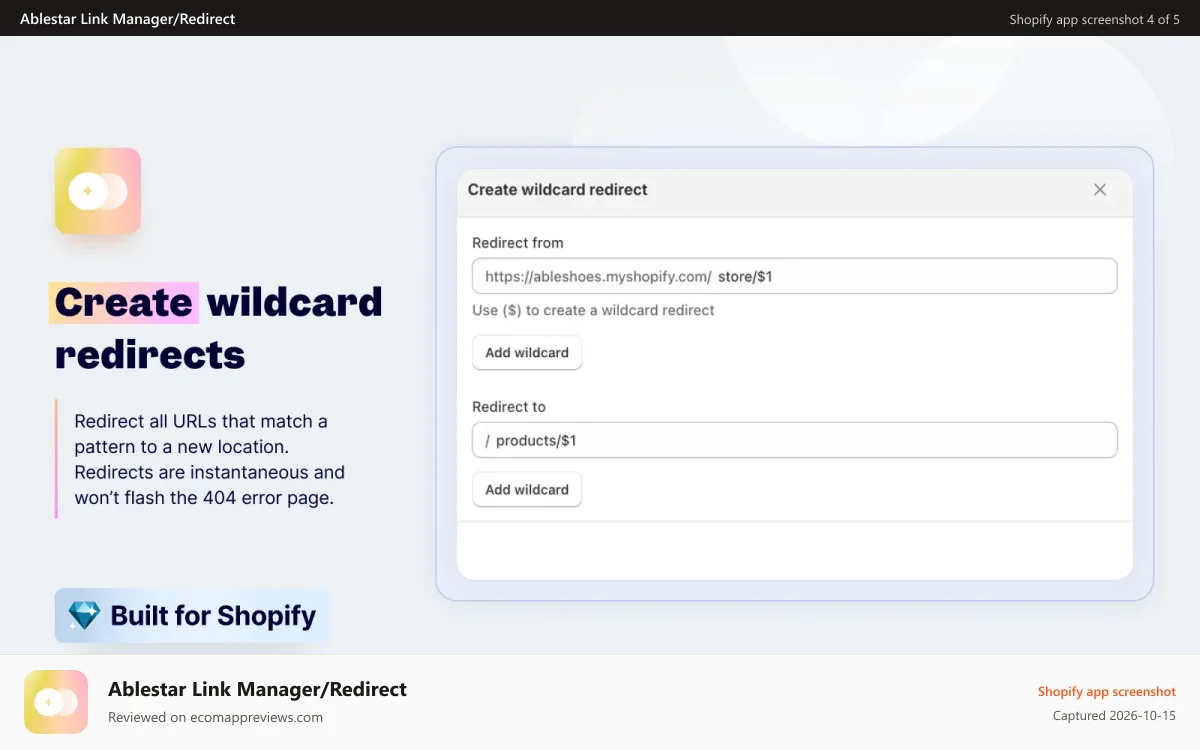
Task: Click the 'https://ableshoes.myshopify.com/' prefix text
Action: pos(598,276)
